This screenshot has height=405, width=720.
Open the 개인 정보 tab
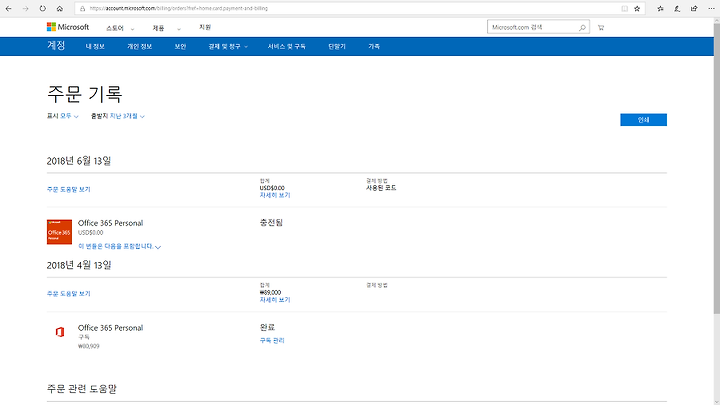point(140,46)
